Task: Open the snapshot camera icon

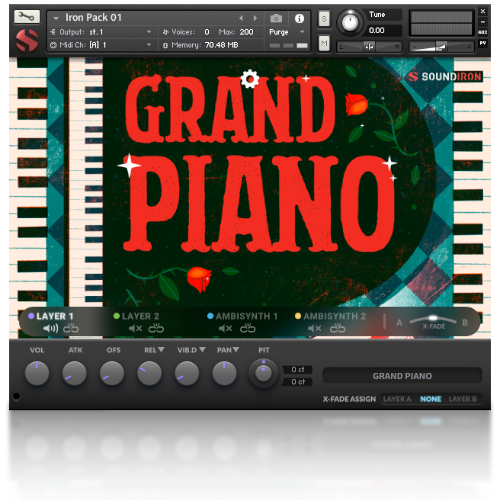Action: pos(276,18)
